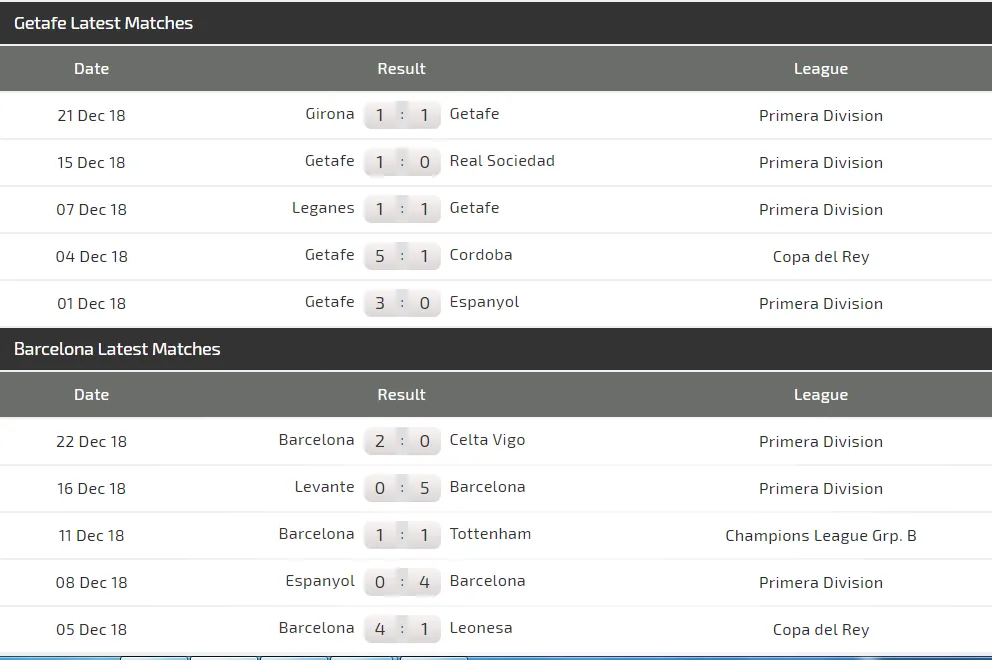Sort by Date column in Getafe table
Screen dimensions: 992x660
click(91, 69)
